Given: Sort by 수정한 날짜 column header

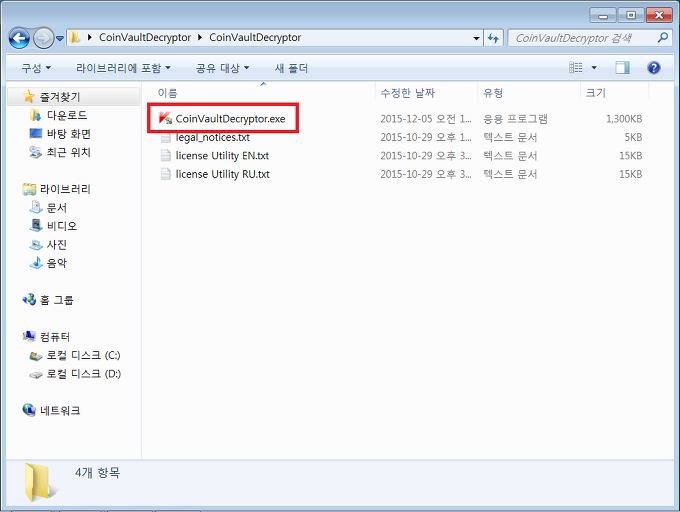Looking at the screenshot, I should click(x=408, y=93).
